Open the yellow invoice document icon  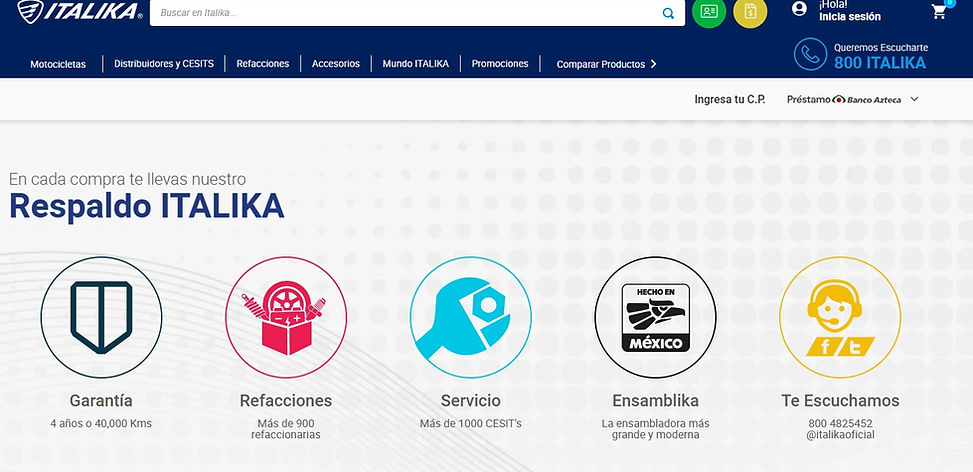pos(750,11)
